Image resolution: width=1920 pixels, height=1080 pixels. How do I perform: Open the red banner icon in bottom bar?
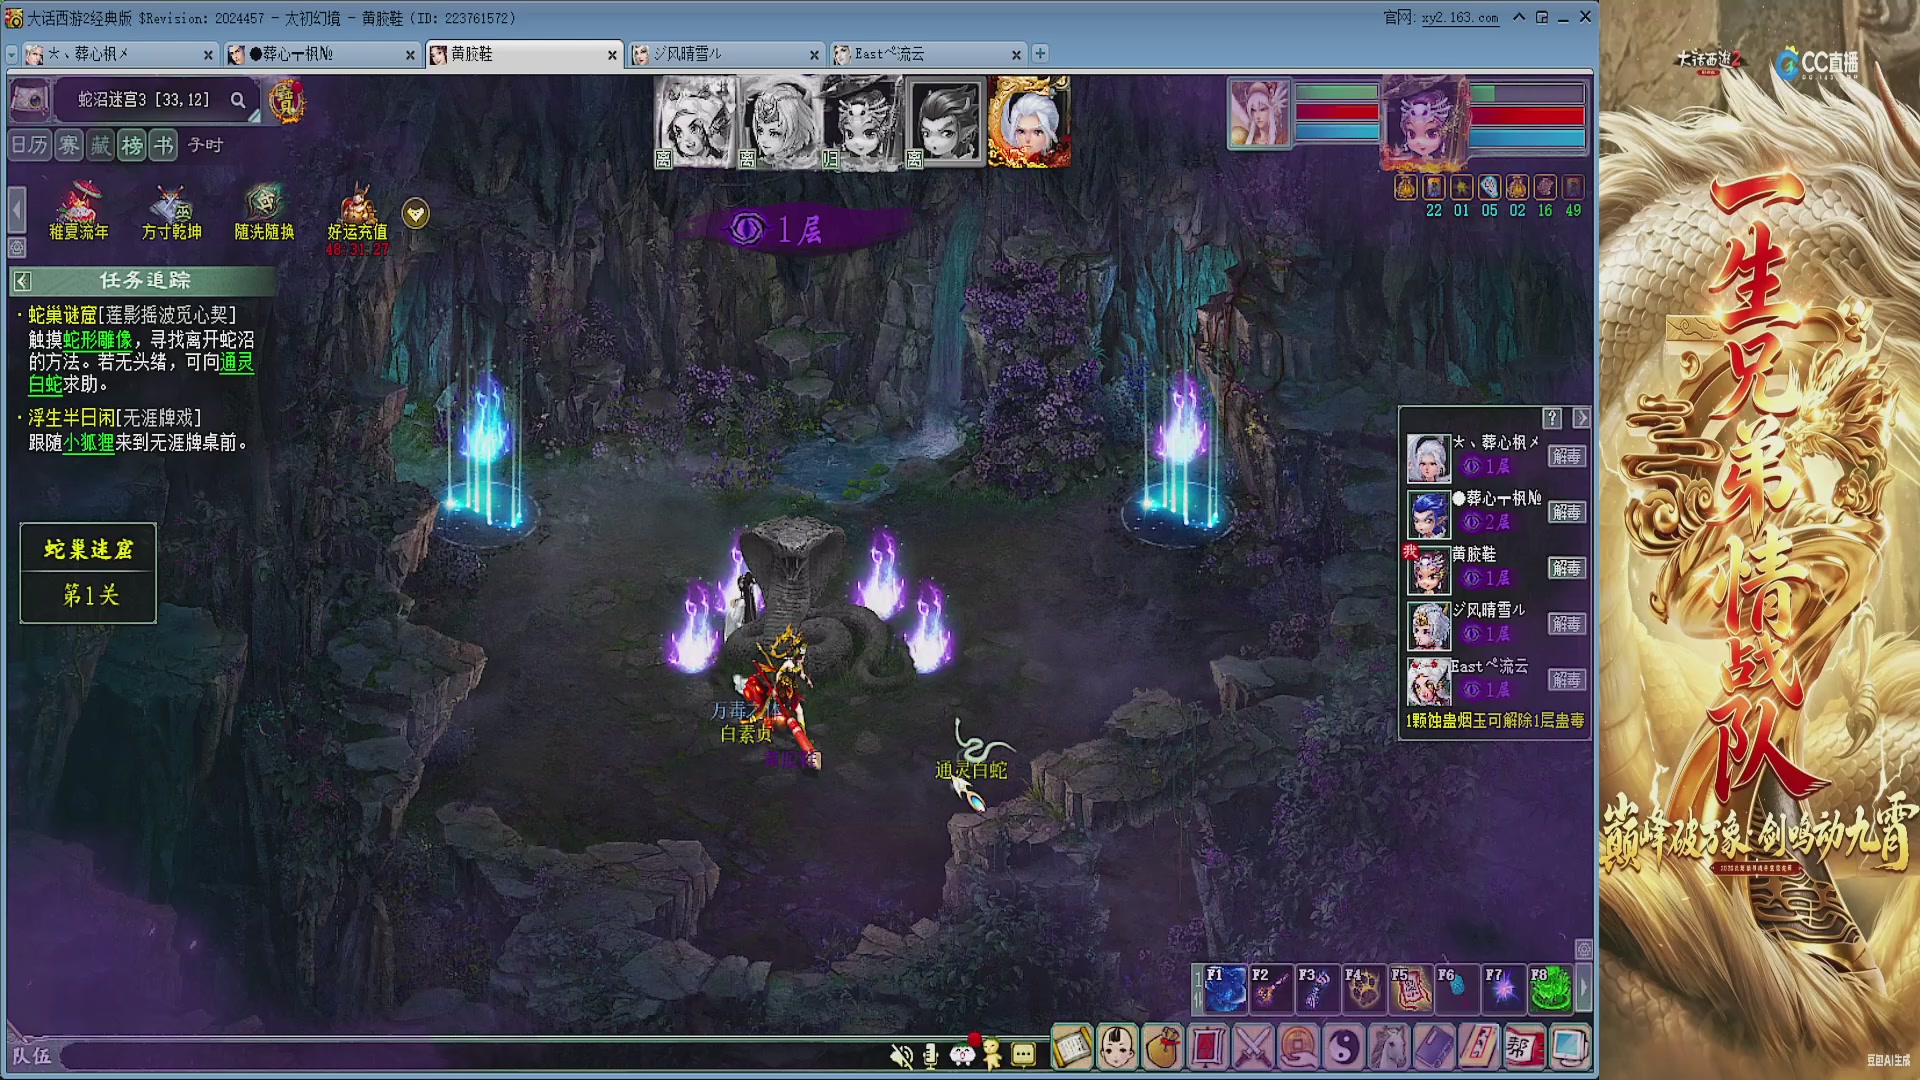tap(1208, 1048)
